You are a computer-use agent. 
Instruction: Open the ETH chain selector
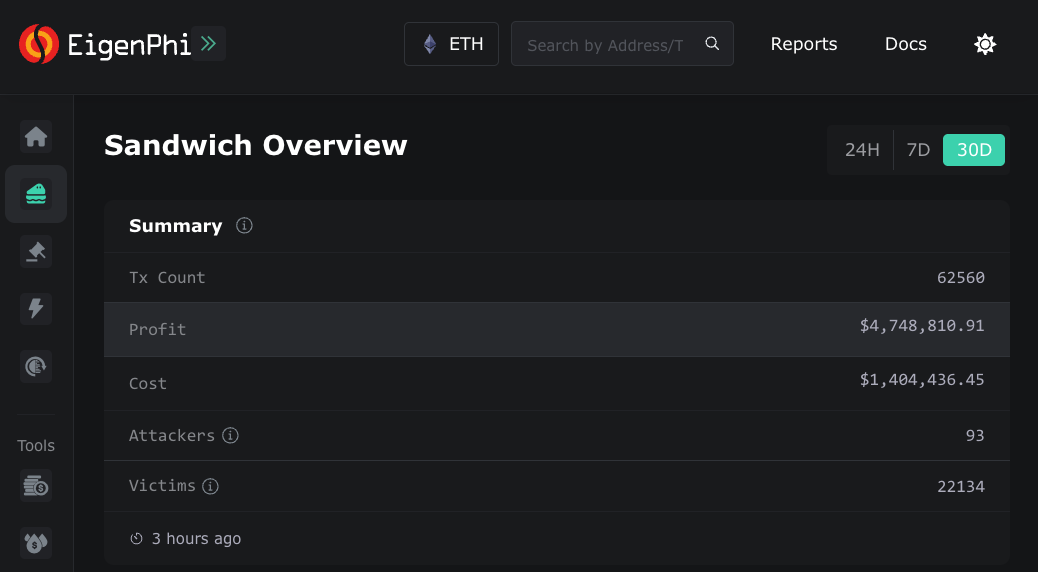click(x=451, y=44)
